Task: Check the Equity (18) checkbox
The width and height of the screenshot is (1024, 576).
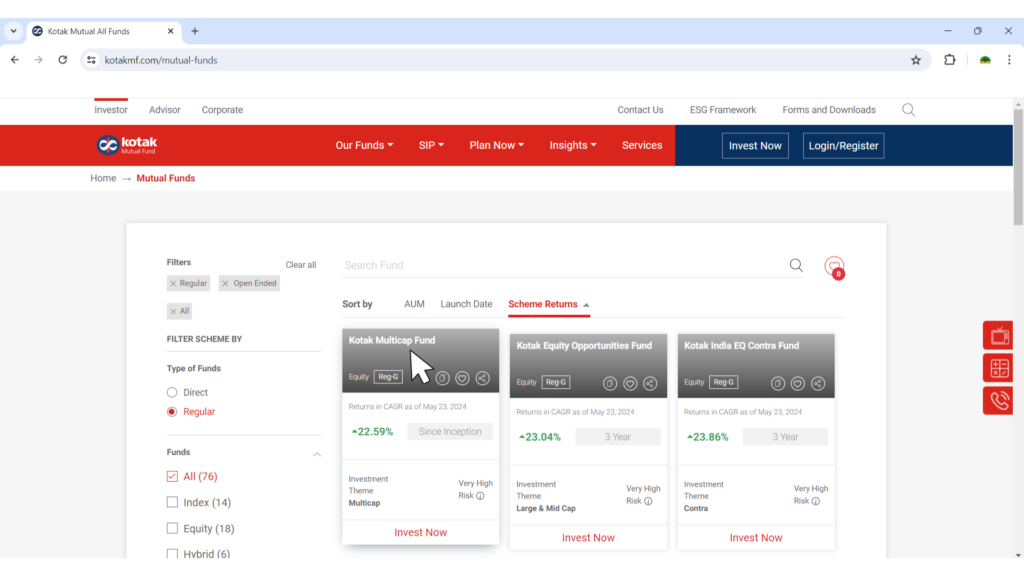Action: (172, 528)
